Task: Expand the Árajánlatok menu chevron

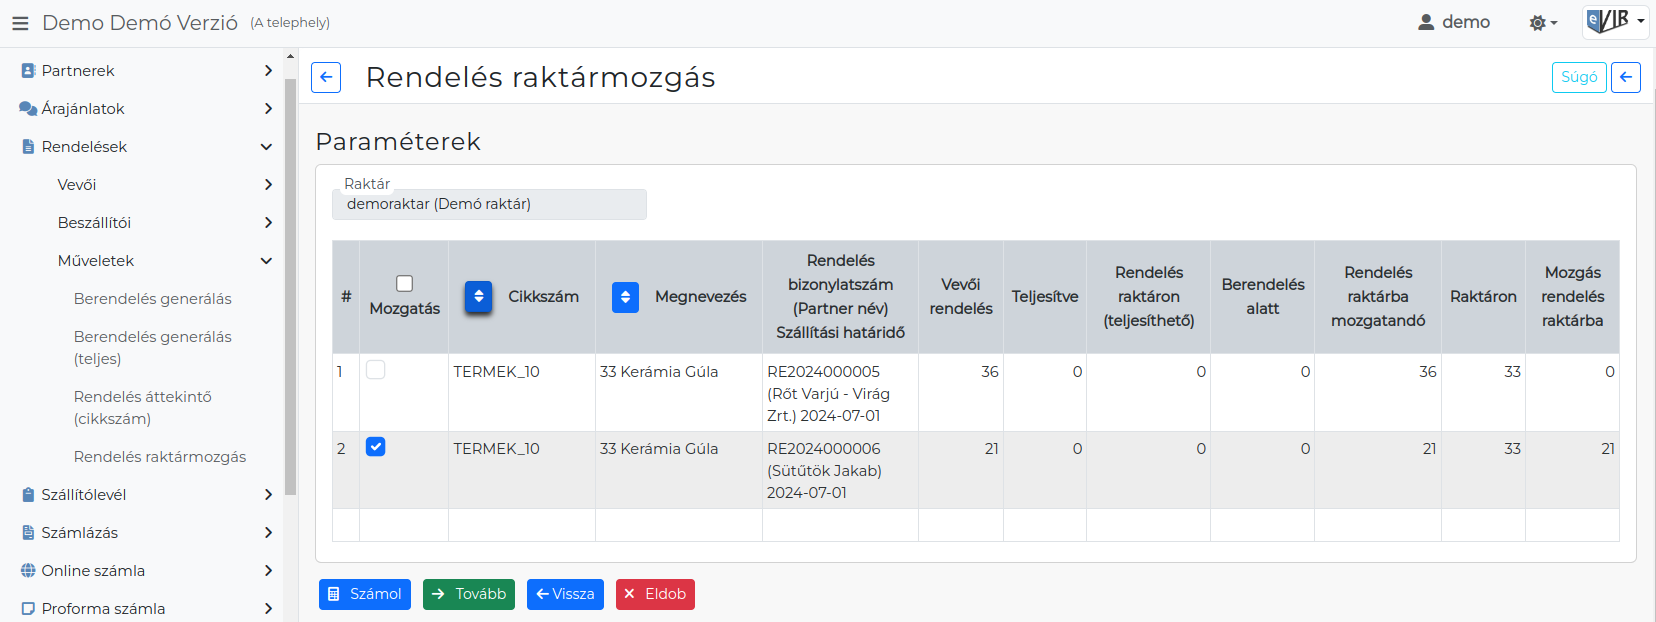Action: click(x=267, y=109)
